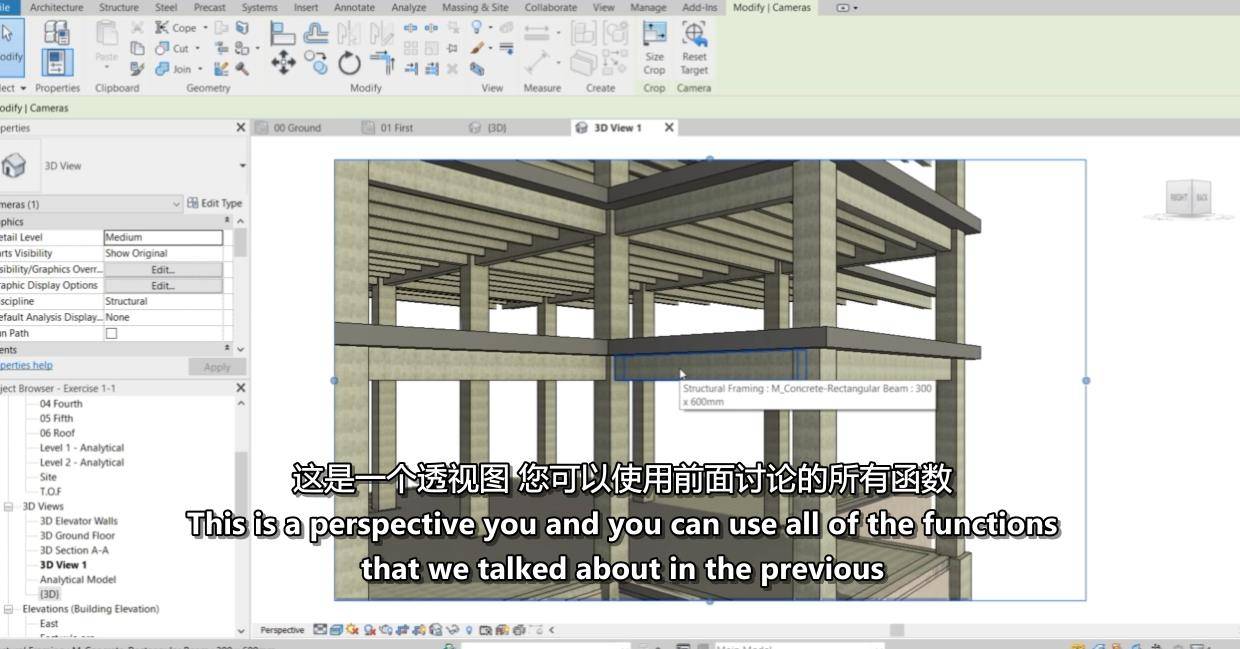Click the Size Crop tool
1240x649 pixels.
(654, 48)
